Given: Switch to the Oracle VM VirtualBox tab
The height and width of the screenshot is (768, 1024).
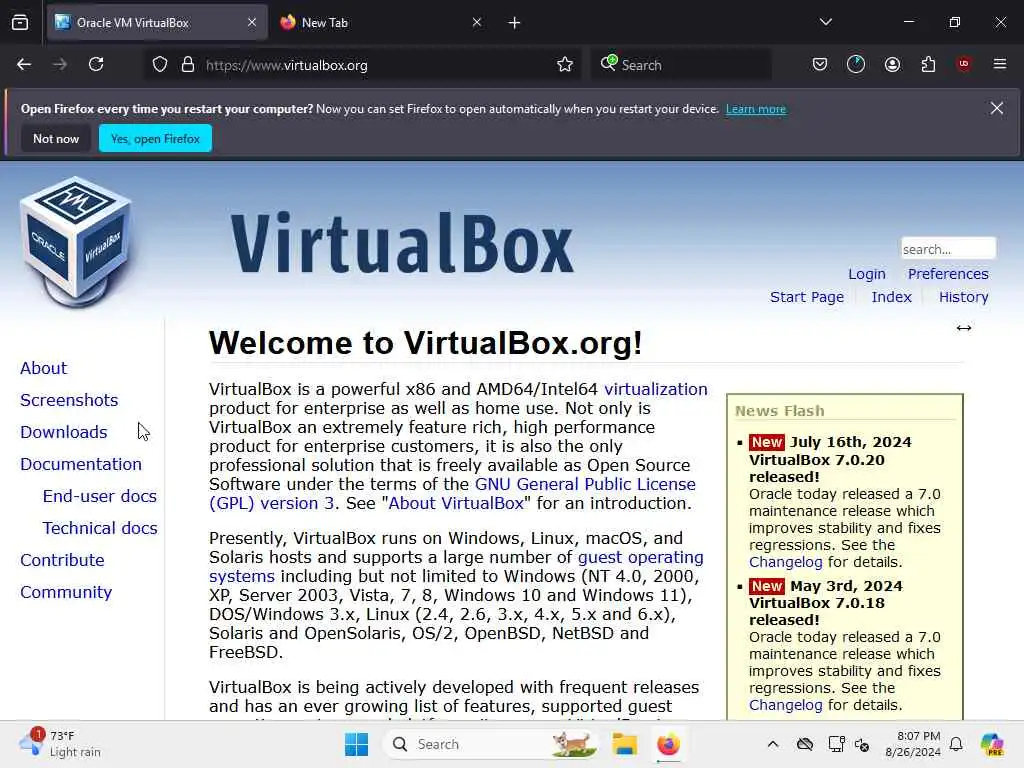Looking at the screenshot, I should point(157,22).
